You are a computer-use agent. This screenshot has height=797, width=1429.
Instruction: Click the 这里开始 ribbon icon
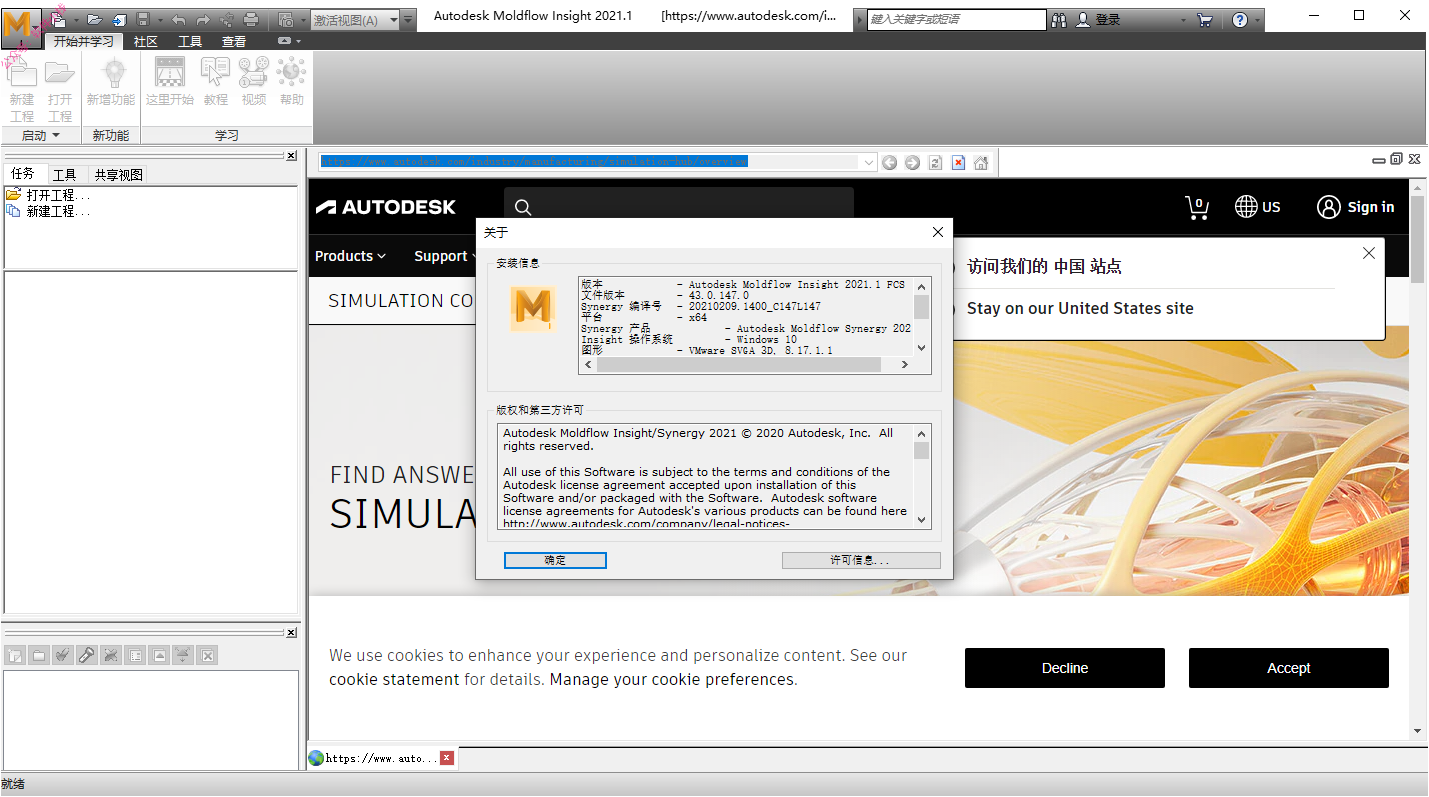pyautogui.click(x=170, y=81)
